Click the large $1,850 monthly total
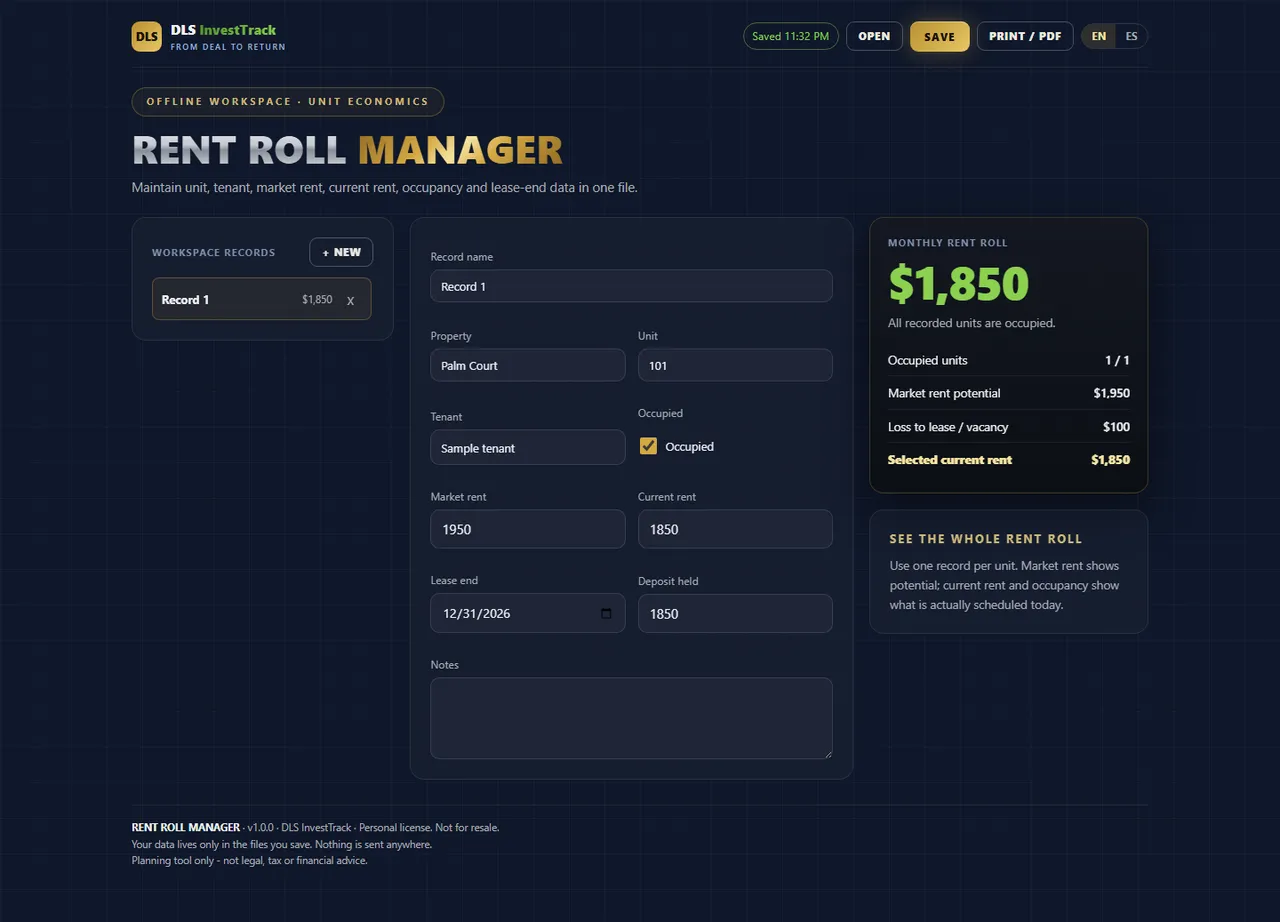This screenshot has height=922, width=1280. click(x=958, y=284)
